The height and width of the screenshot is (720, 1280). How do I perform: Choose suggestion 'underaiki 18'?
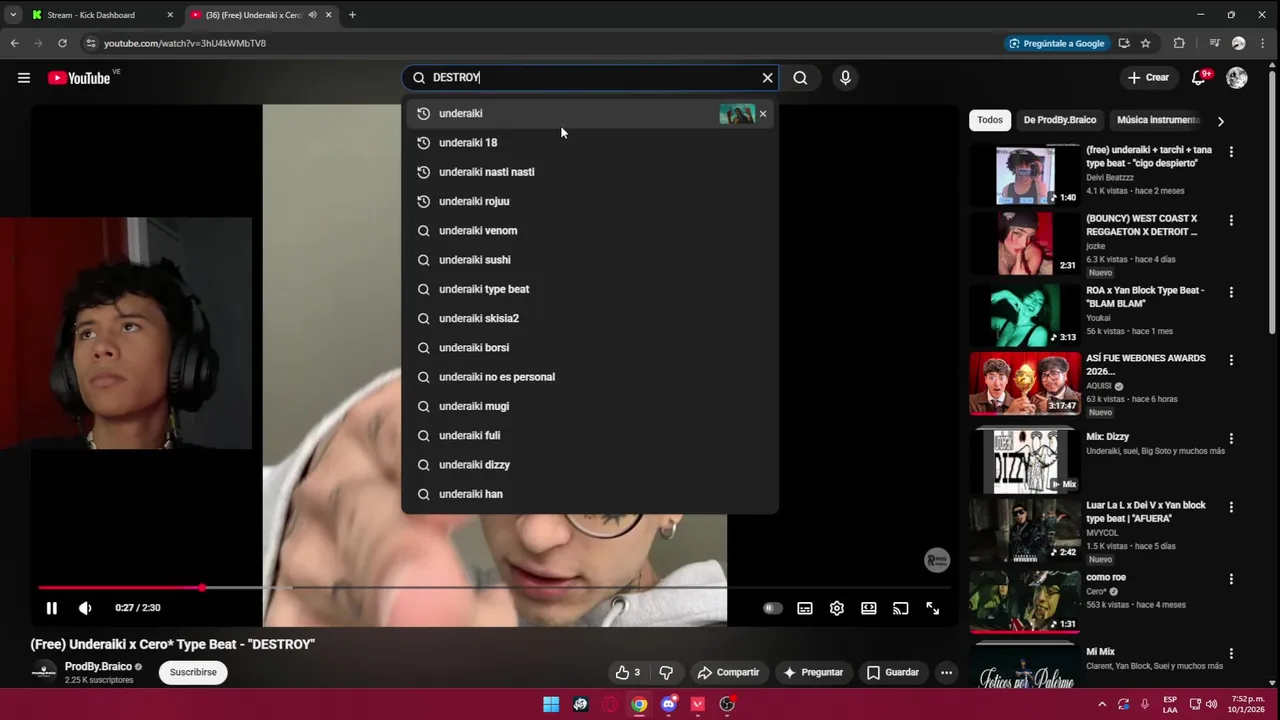coord(590,143)
